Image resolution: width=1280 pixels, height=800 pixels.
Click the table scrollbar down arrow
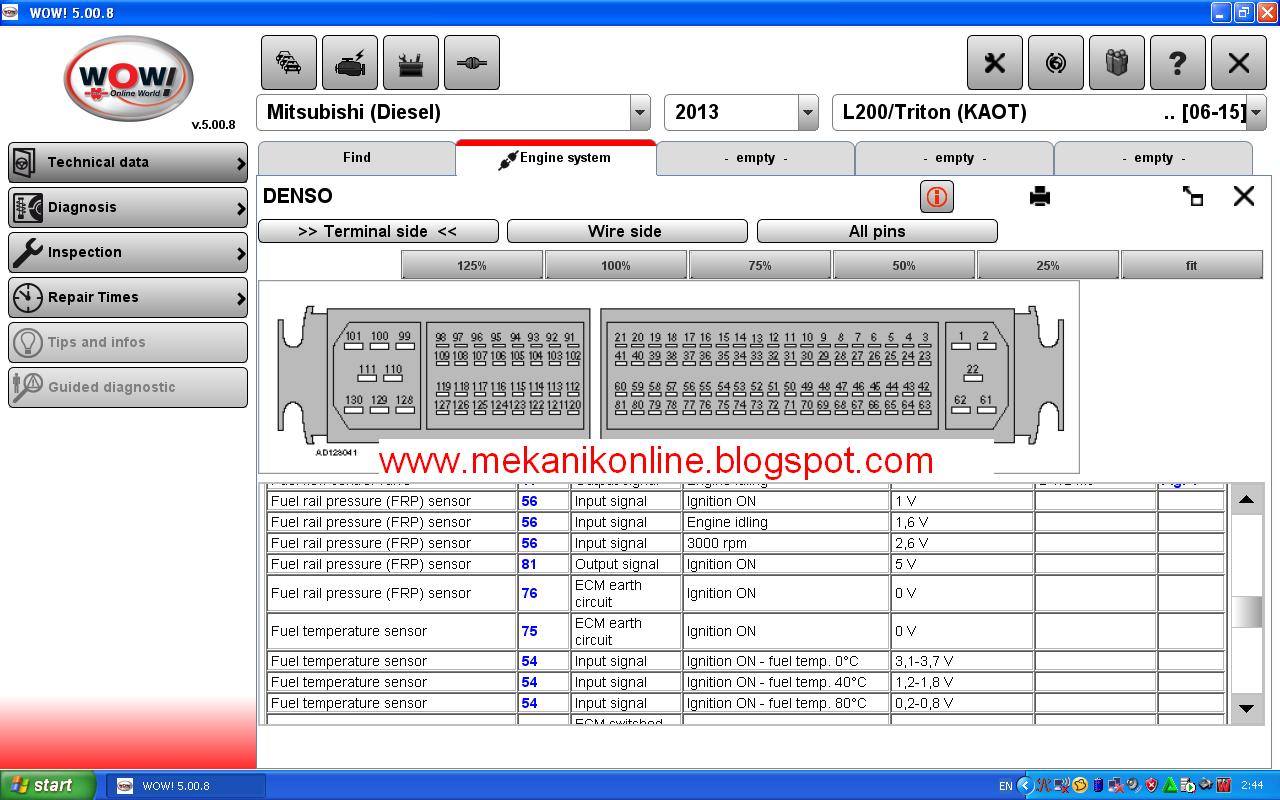(1246, 708)
